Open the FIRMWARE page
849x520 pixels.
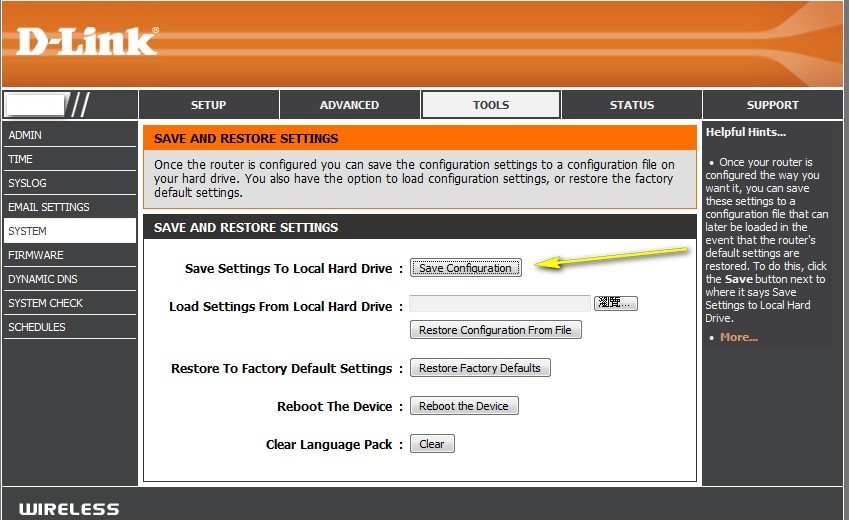click(x=70, y=255)
